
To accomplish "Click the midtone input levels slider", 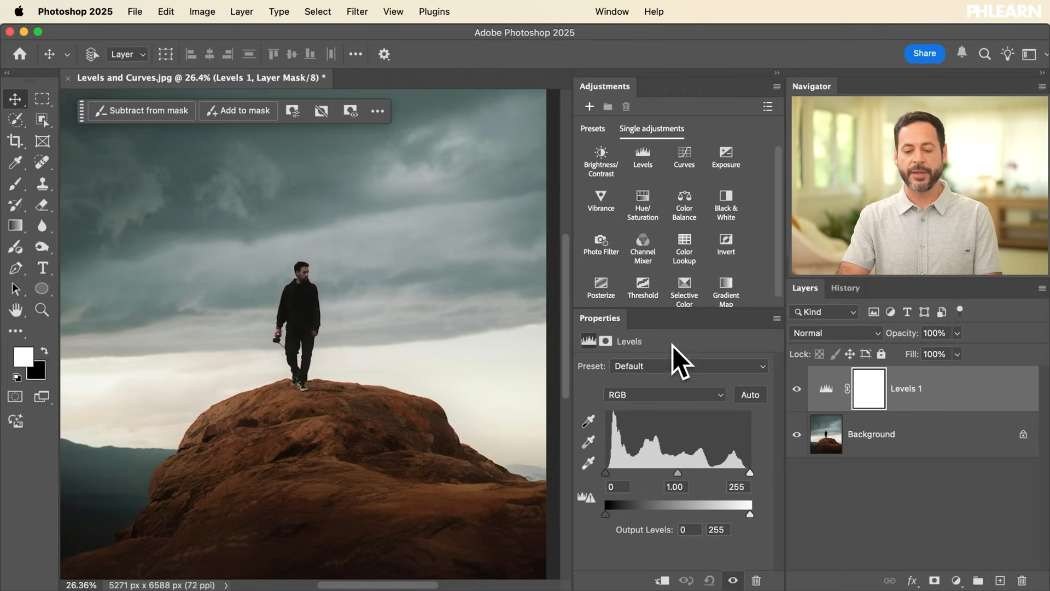I will (x=677, y=473).
